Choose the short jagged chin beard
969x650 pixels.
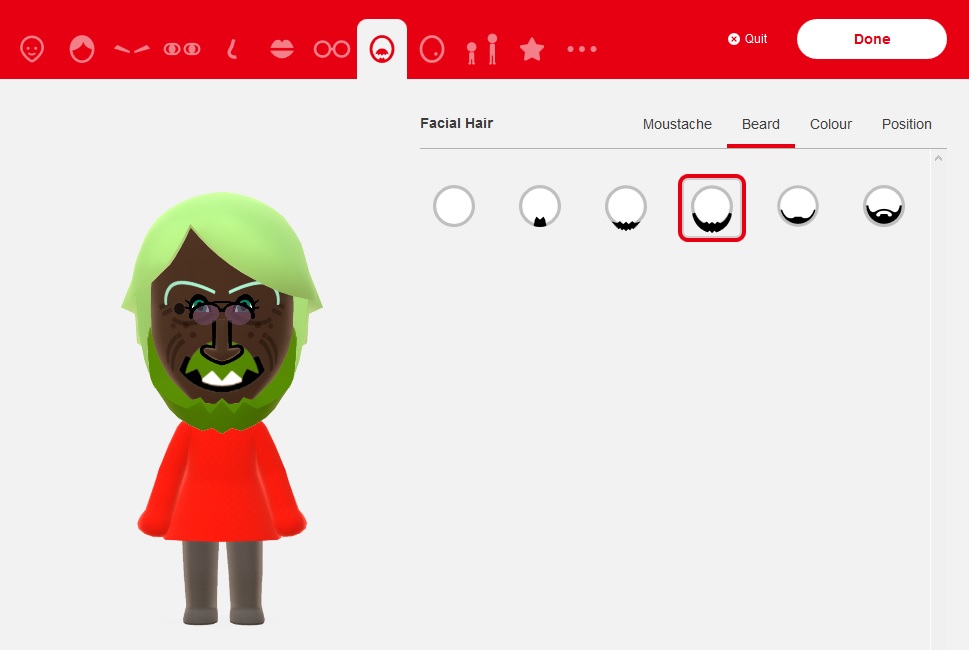click(626, 206)
